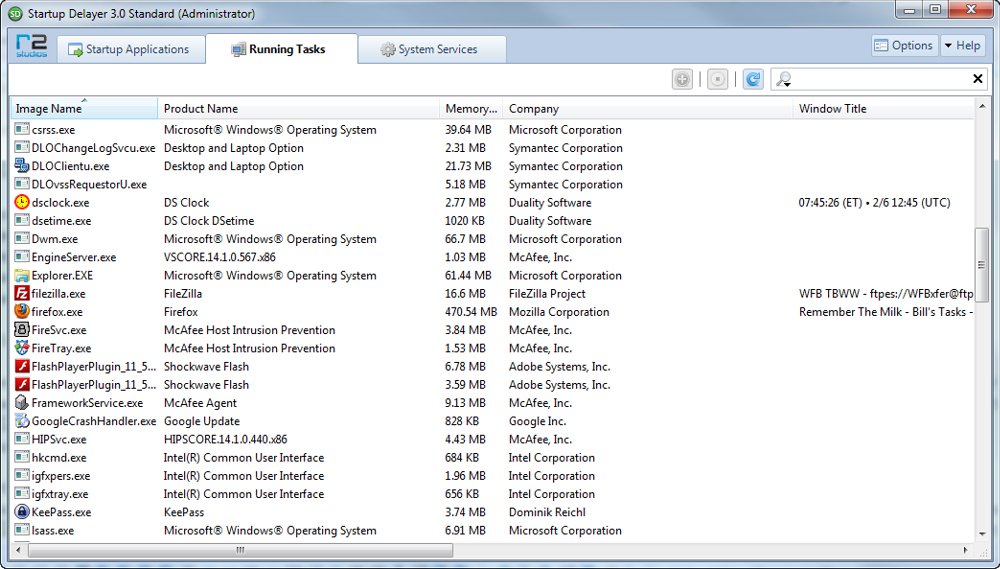Click the FrameworkService.exe icon

pyautogui.click(x=22, y=403)
